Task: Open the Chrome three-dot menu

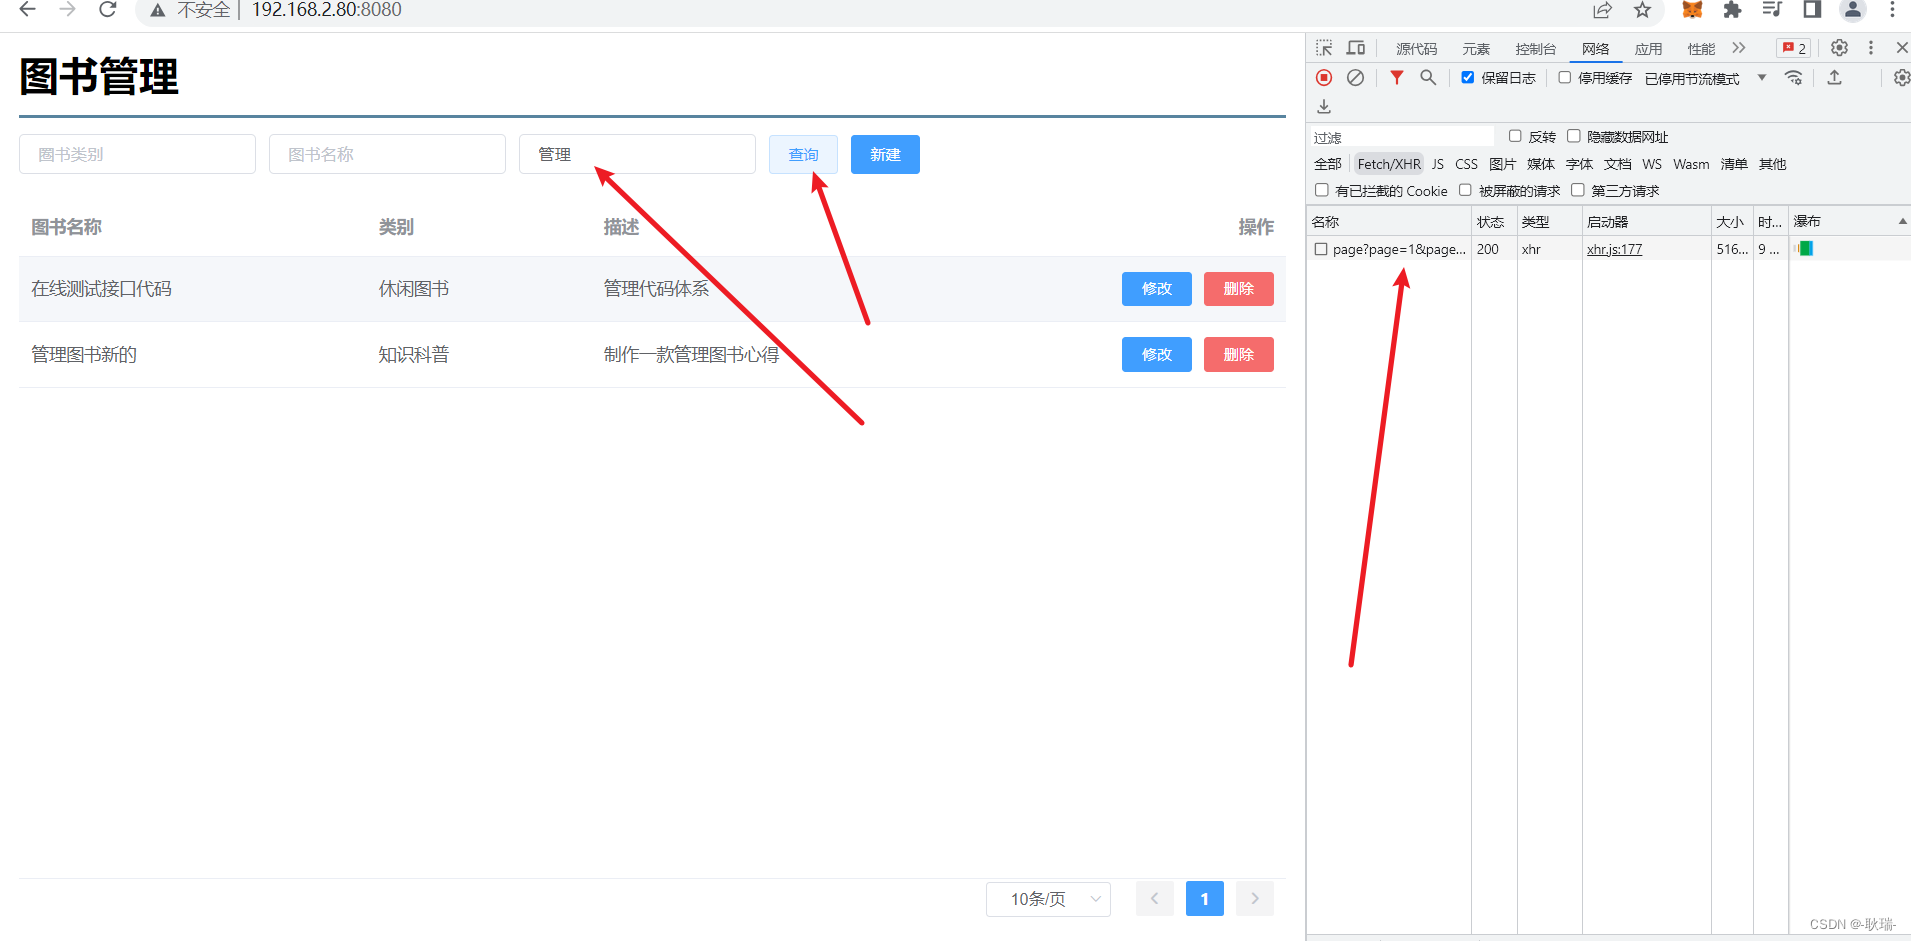Action: click(x=1892, y=10)
